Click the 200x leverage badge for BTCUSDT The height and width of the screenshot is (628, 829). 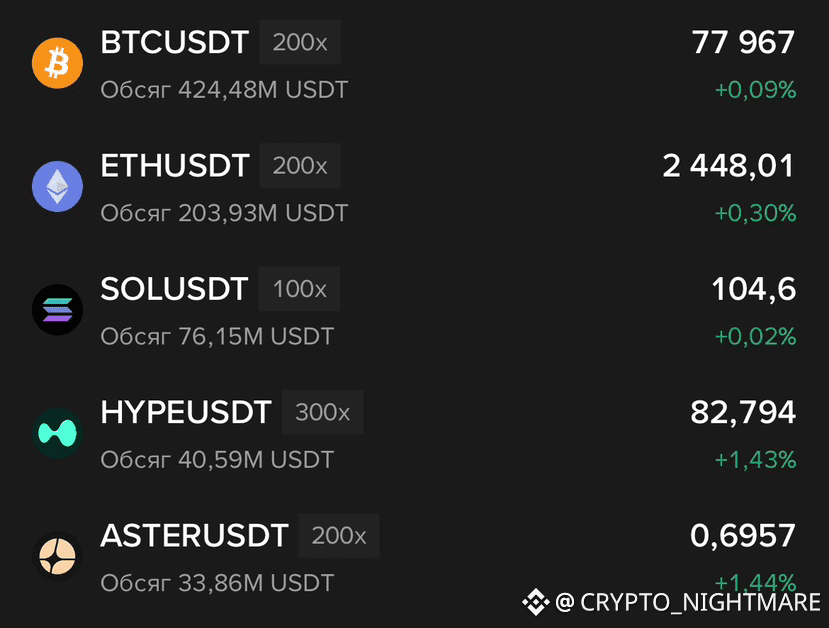point(300,42)
